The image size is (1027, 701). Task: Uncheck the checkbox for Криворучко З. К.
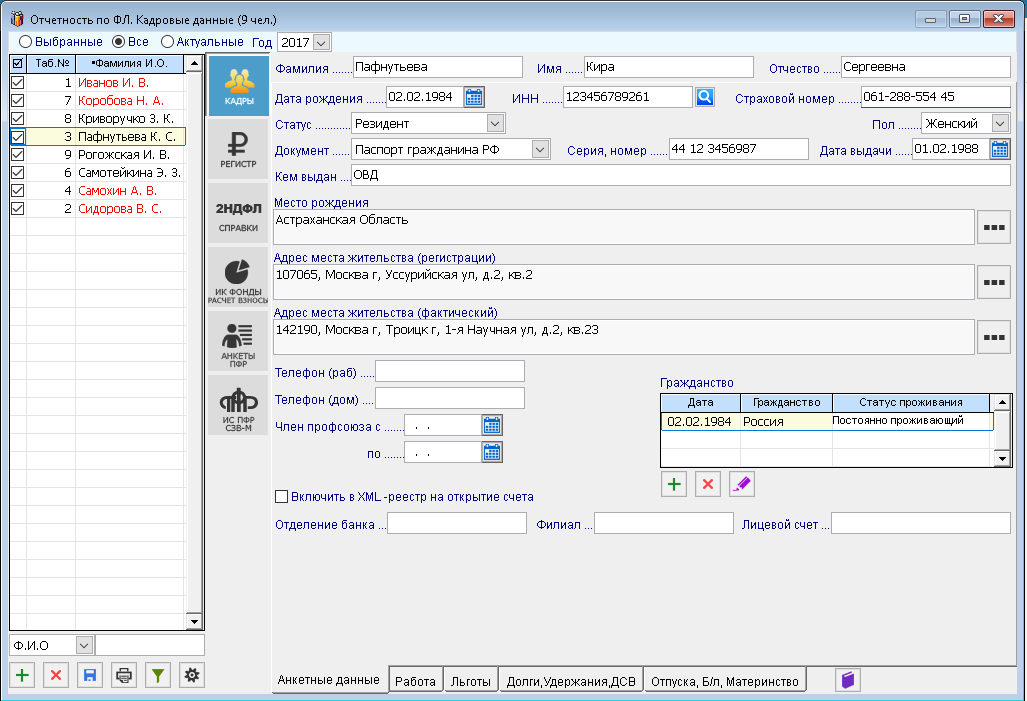coord(18,119)
